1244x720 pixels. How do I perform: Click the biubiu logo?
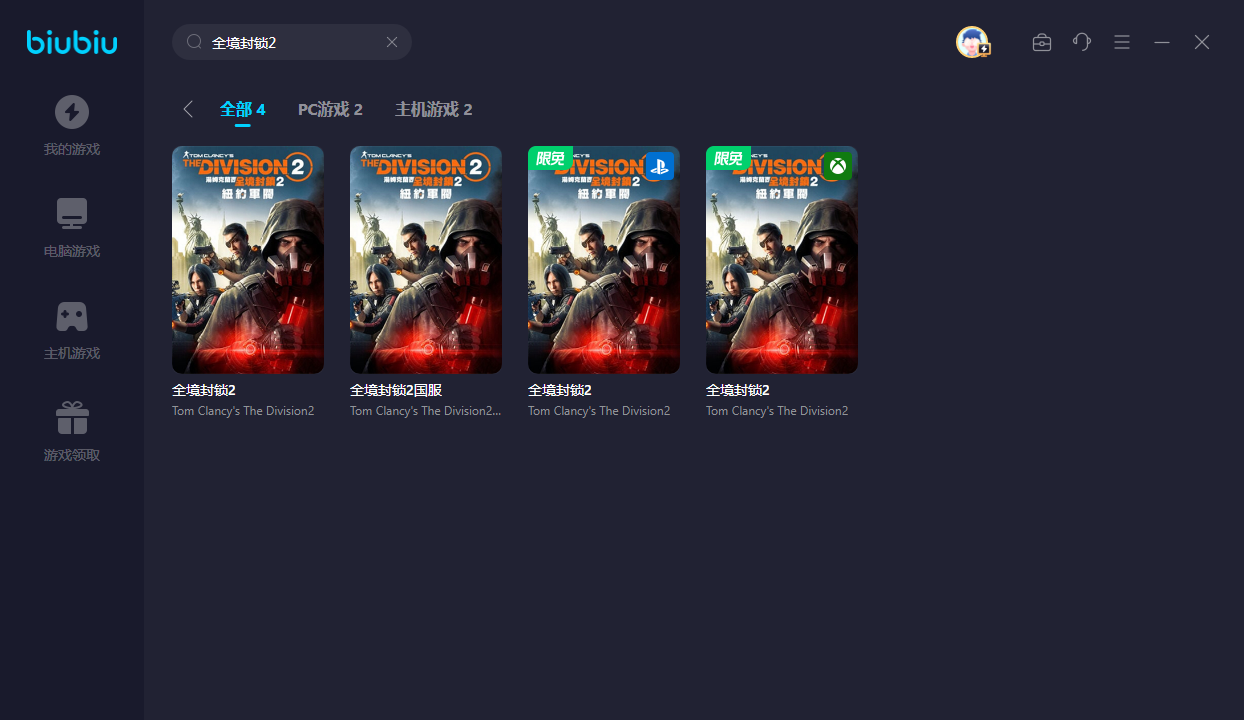point(72,42)
